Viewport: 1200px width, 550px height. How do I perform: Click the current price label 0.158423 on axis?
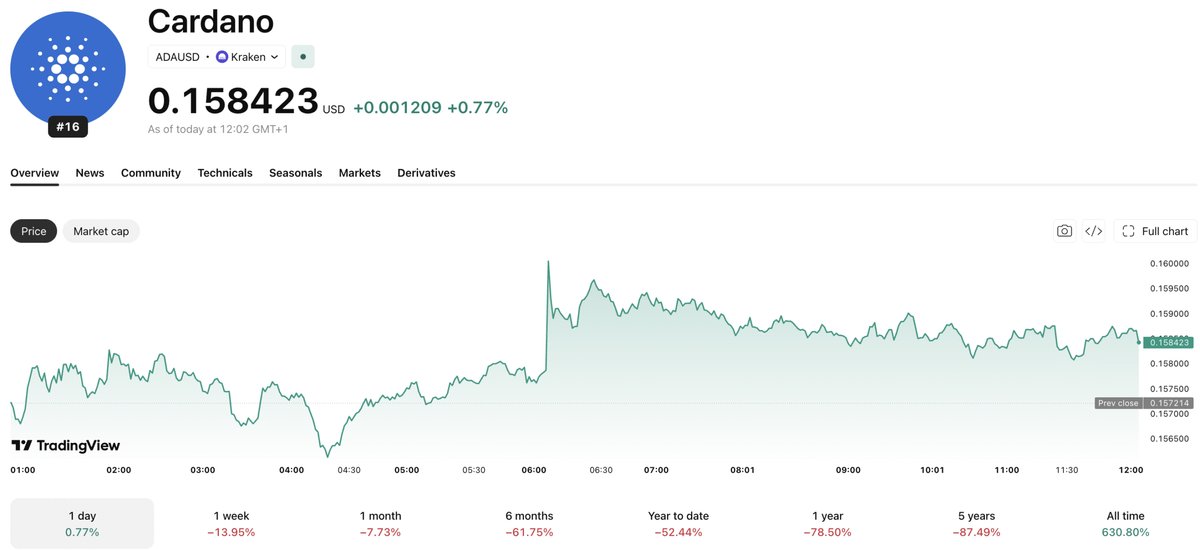(1169, 342)
